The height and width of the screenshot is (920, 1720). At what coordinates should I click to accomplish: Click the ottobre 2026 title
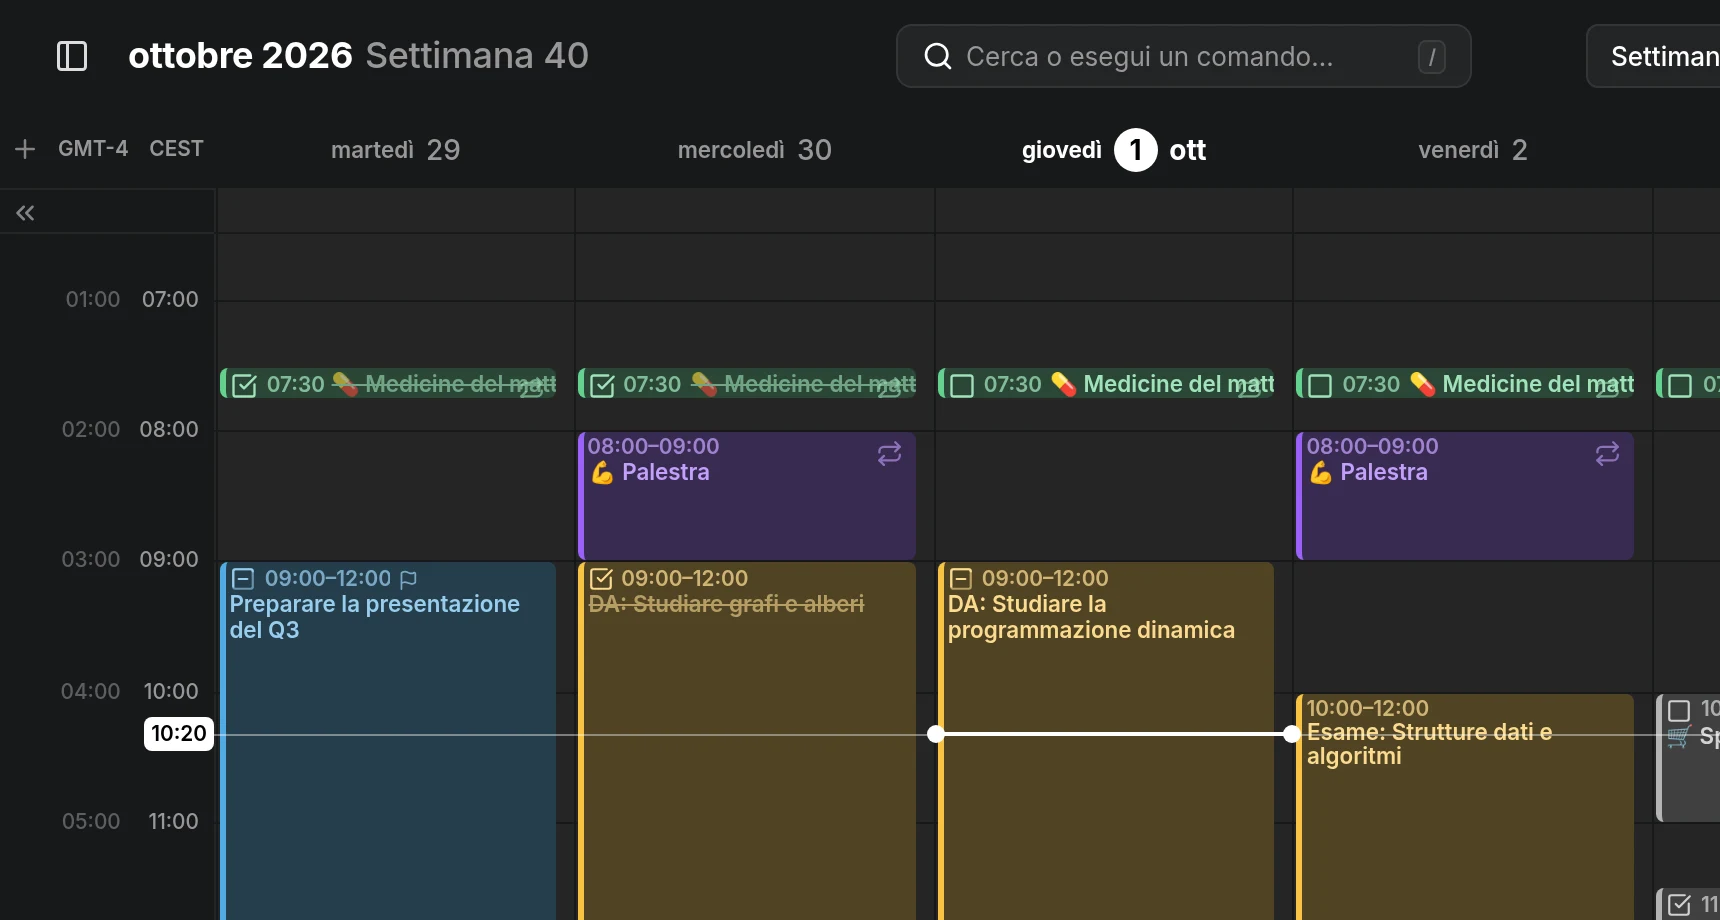pos(240,55)
